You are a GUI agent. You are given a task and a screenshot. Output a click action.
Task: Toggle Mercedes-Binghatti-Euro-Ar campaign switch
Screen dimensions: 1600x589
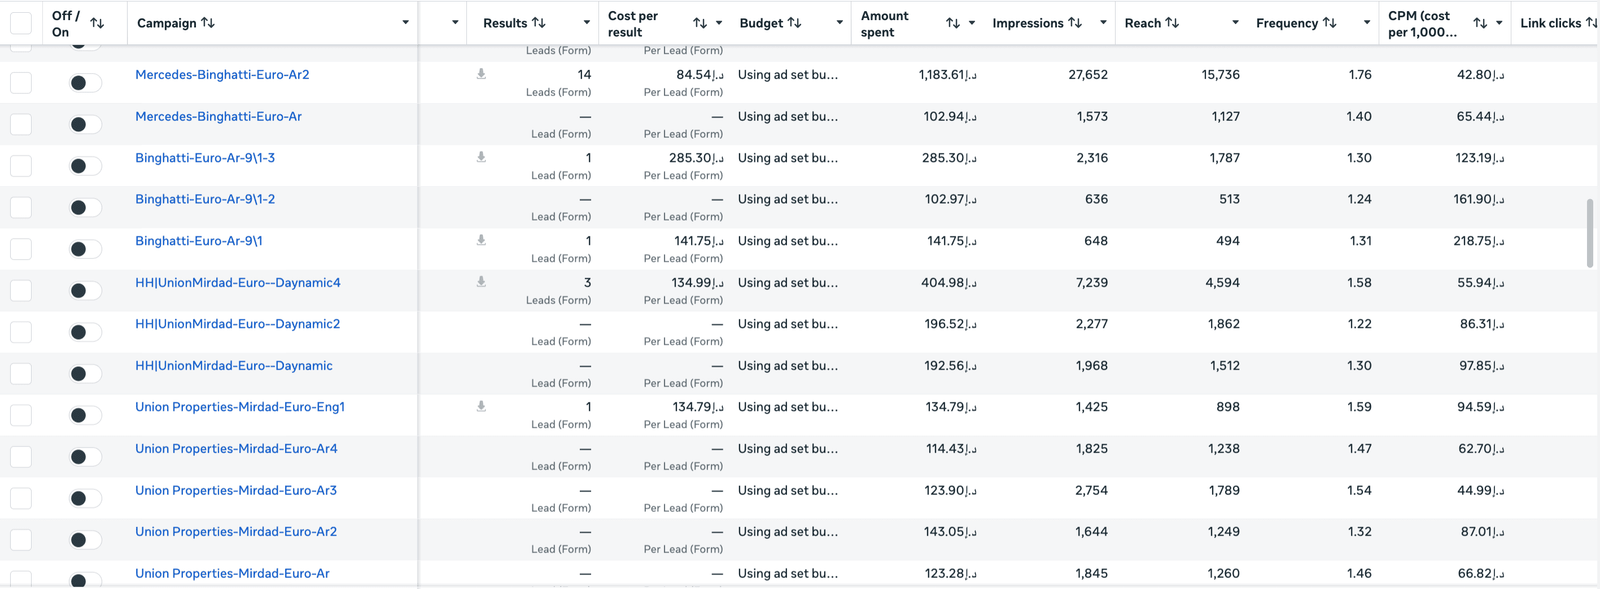pos(84,124)
